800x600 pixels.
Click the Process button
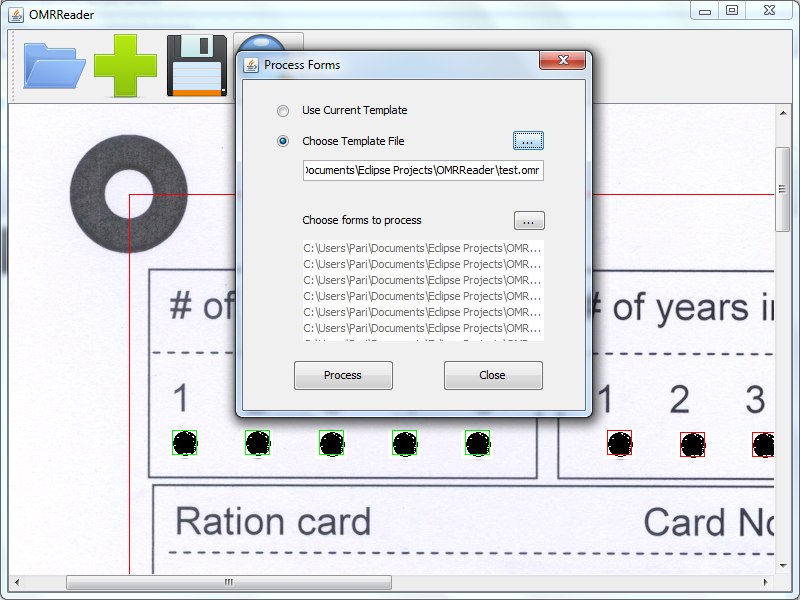[343, 376]
